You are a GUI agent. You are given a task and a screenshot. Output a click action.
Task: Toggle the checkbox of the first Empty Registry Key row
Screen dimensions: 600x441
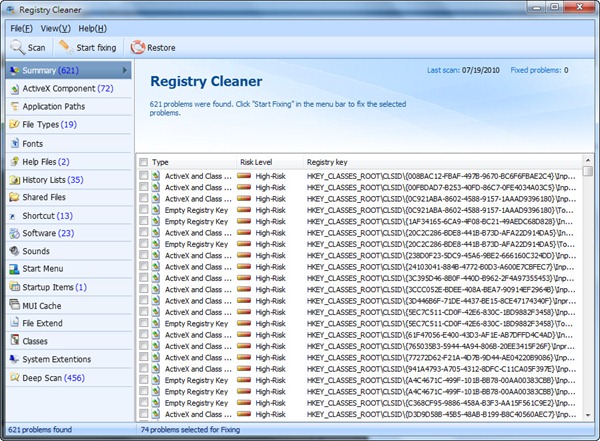click(x=144, y=211)
